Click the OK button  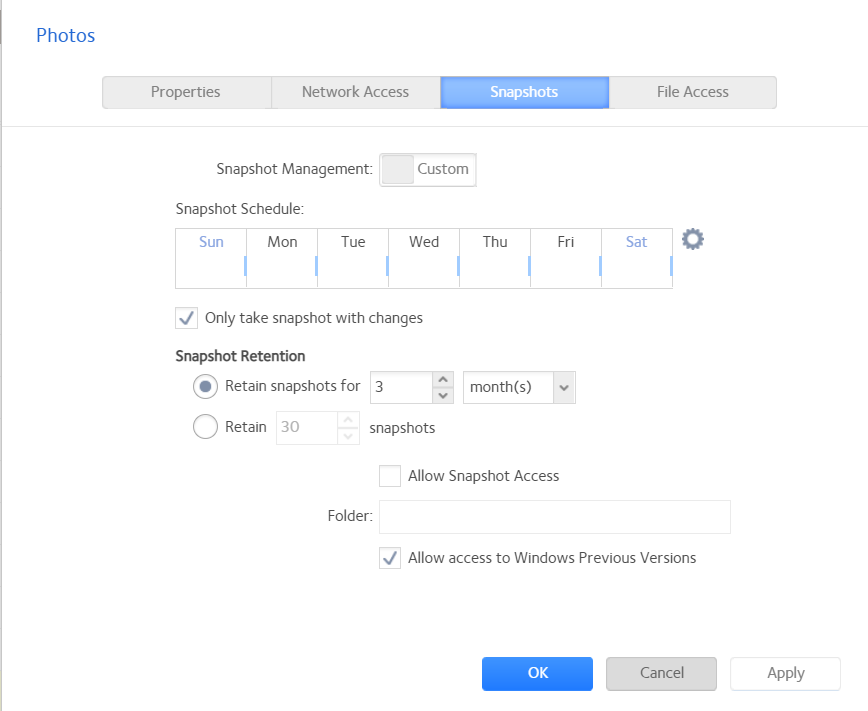(x=537, y=673)
